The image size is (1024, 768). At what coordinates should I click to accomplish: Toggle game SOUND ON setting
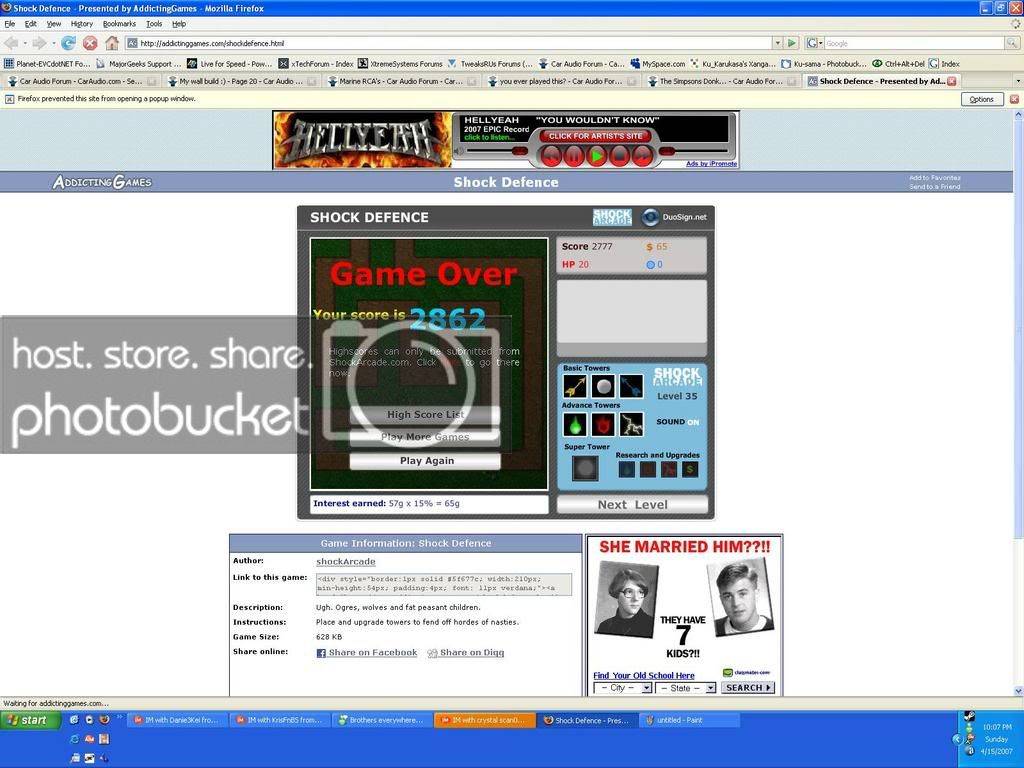click(x=677, y=422)
